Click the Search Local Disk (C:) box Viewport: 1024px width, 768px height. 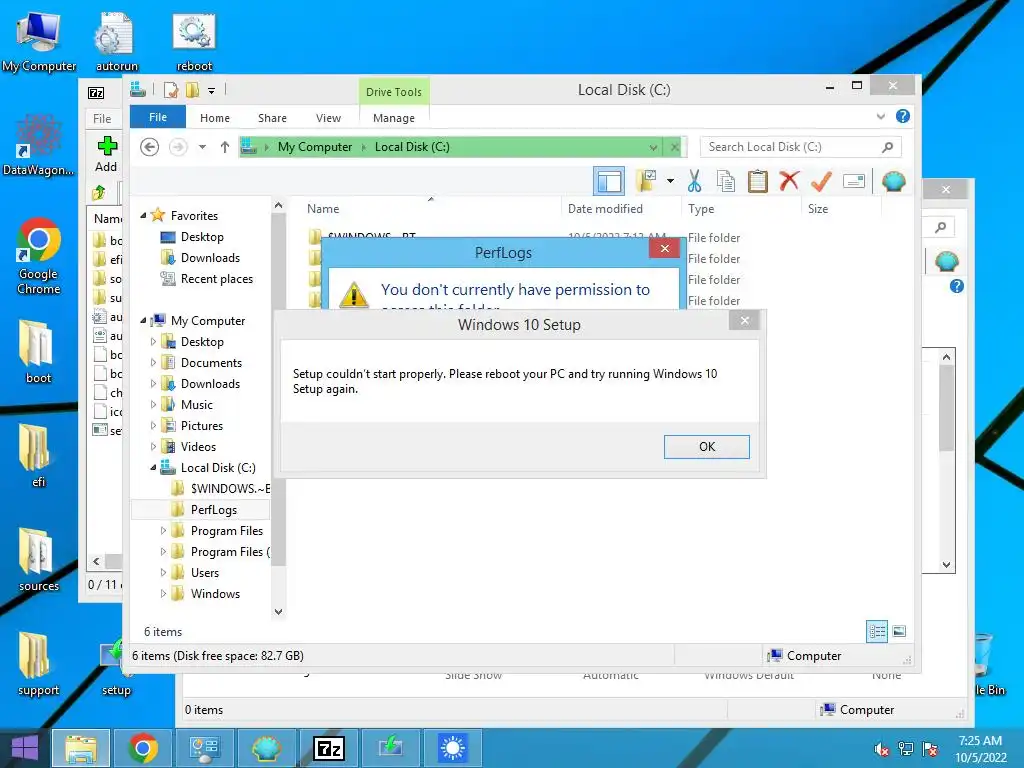pos(800,147)
